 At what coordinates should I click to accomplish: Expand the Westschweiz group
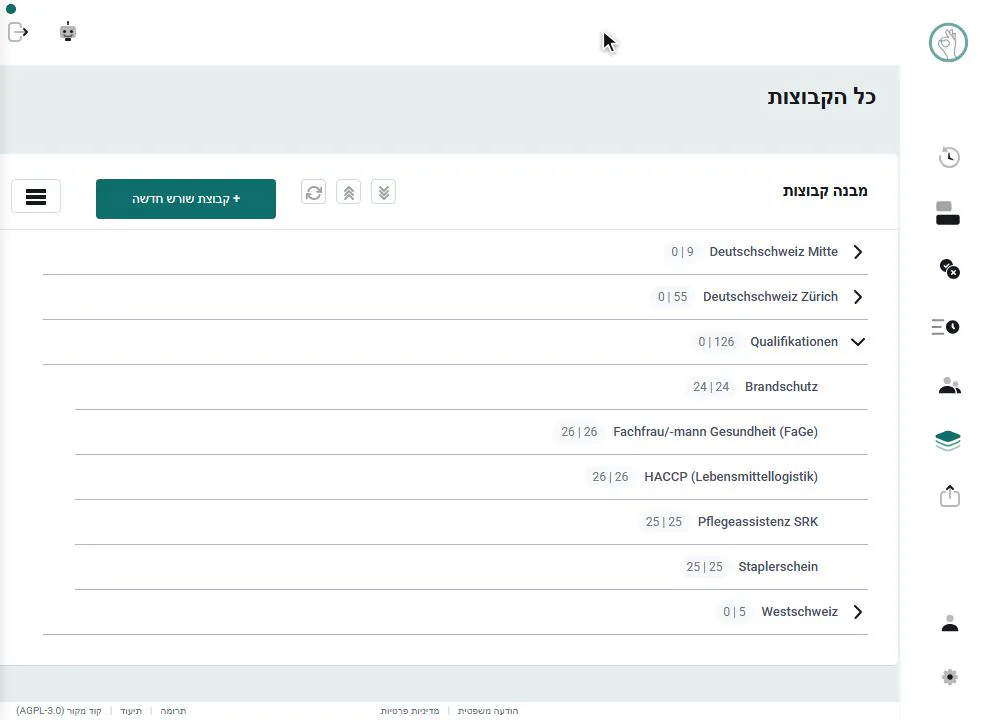pos(858,612)
